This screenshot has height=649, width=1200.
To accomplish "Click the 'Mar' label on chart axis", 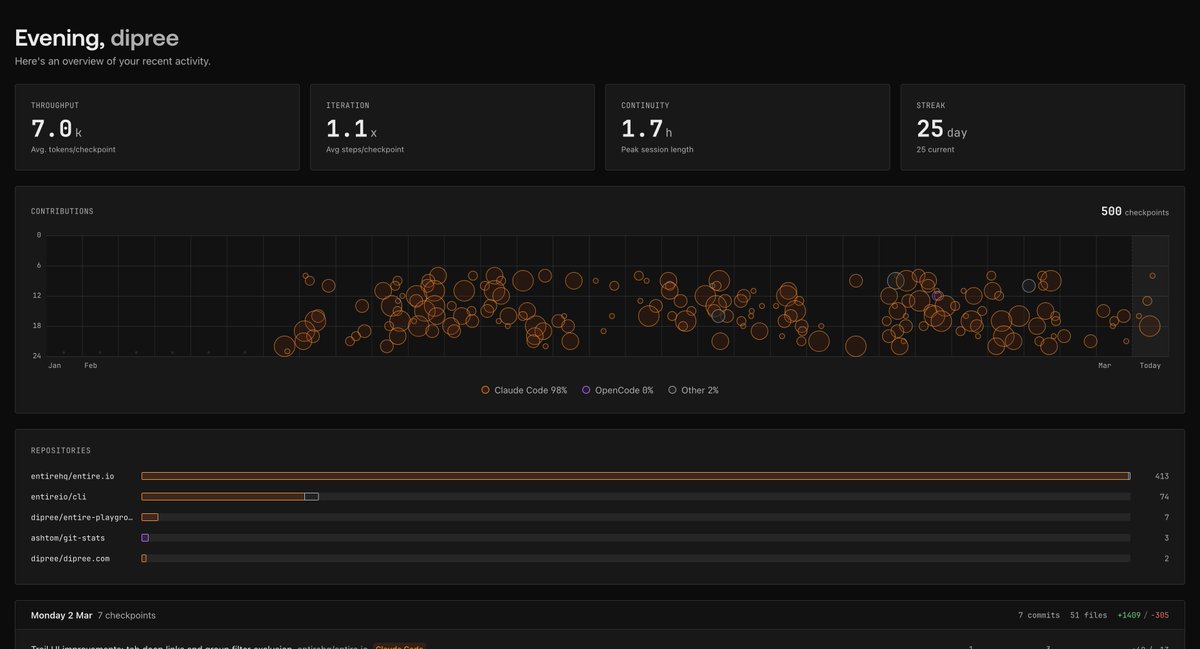I will [x=1105, y=366].
